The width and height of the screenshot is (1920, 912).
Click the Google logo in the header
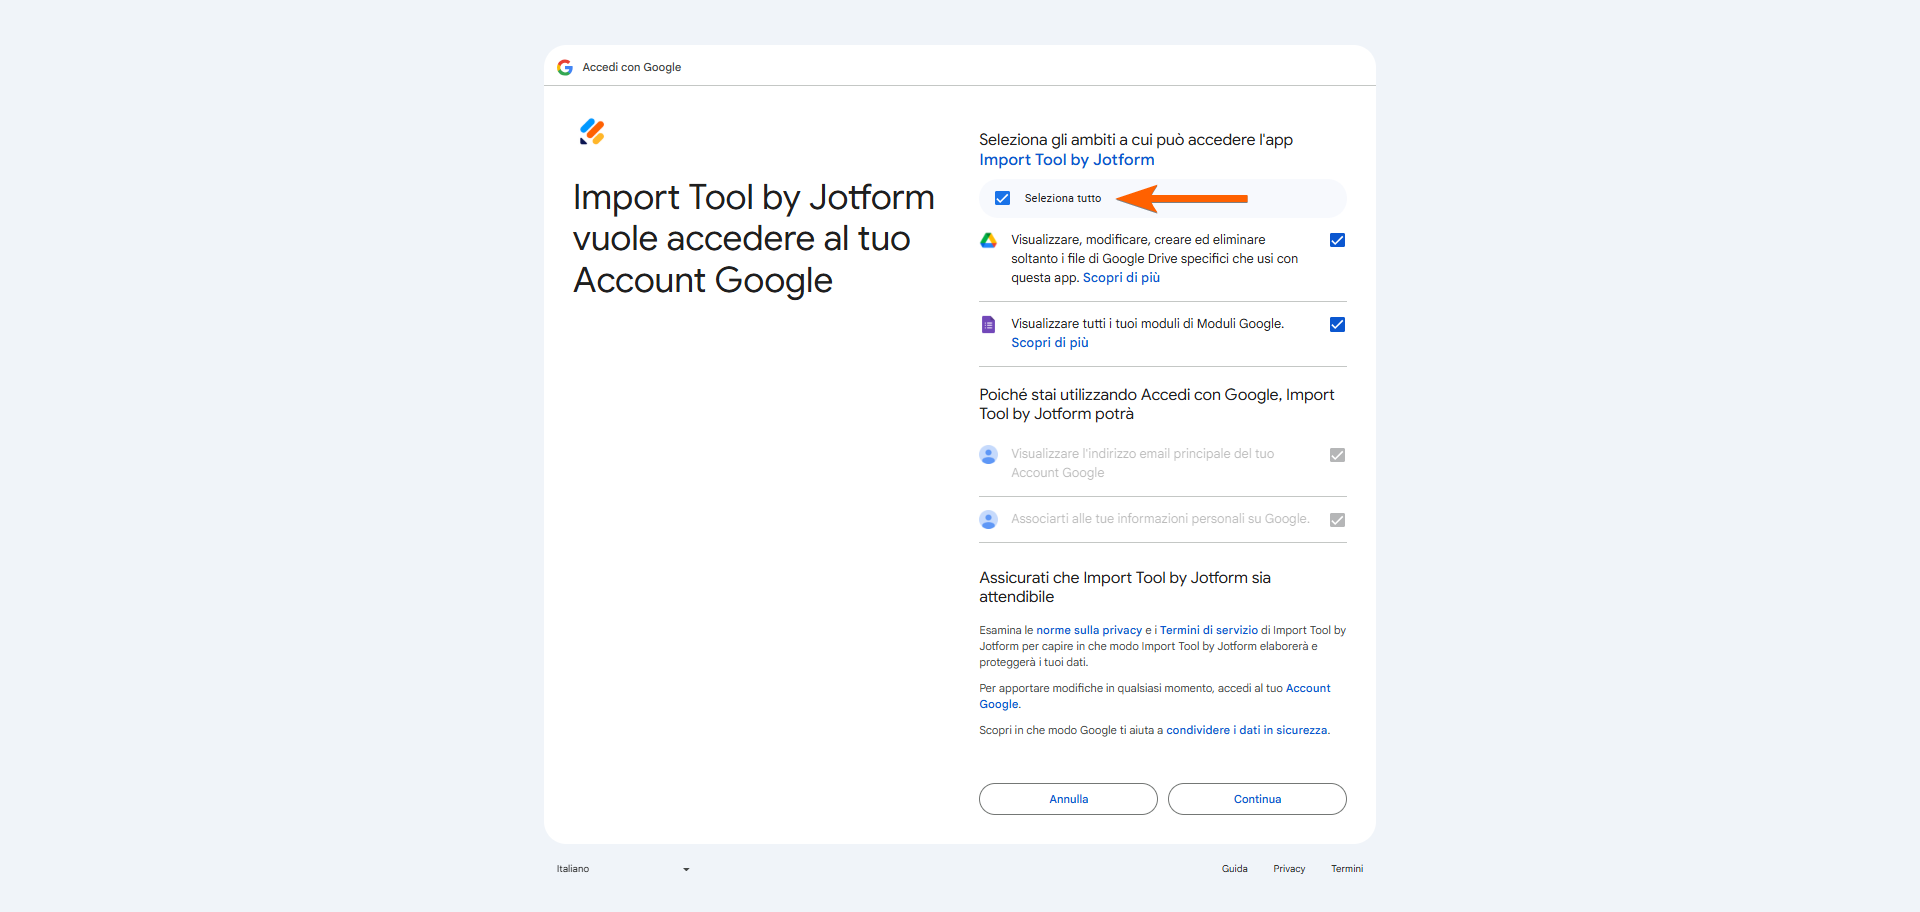coord(565,67)
